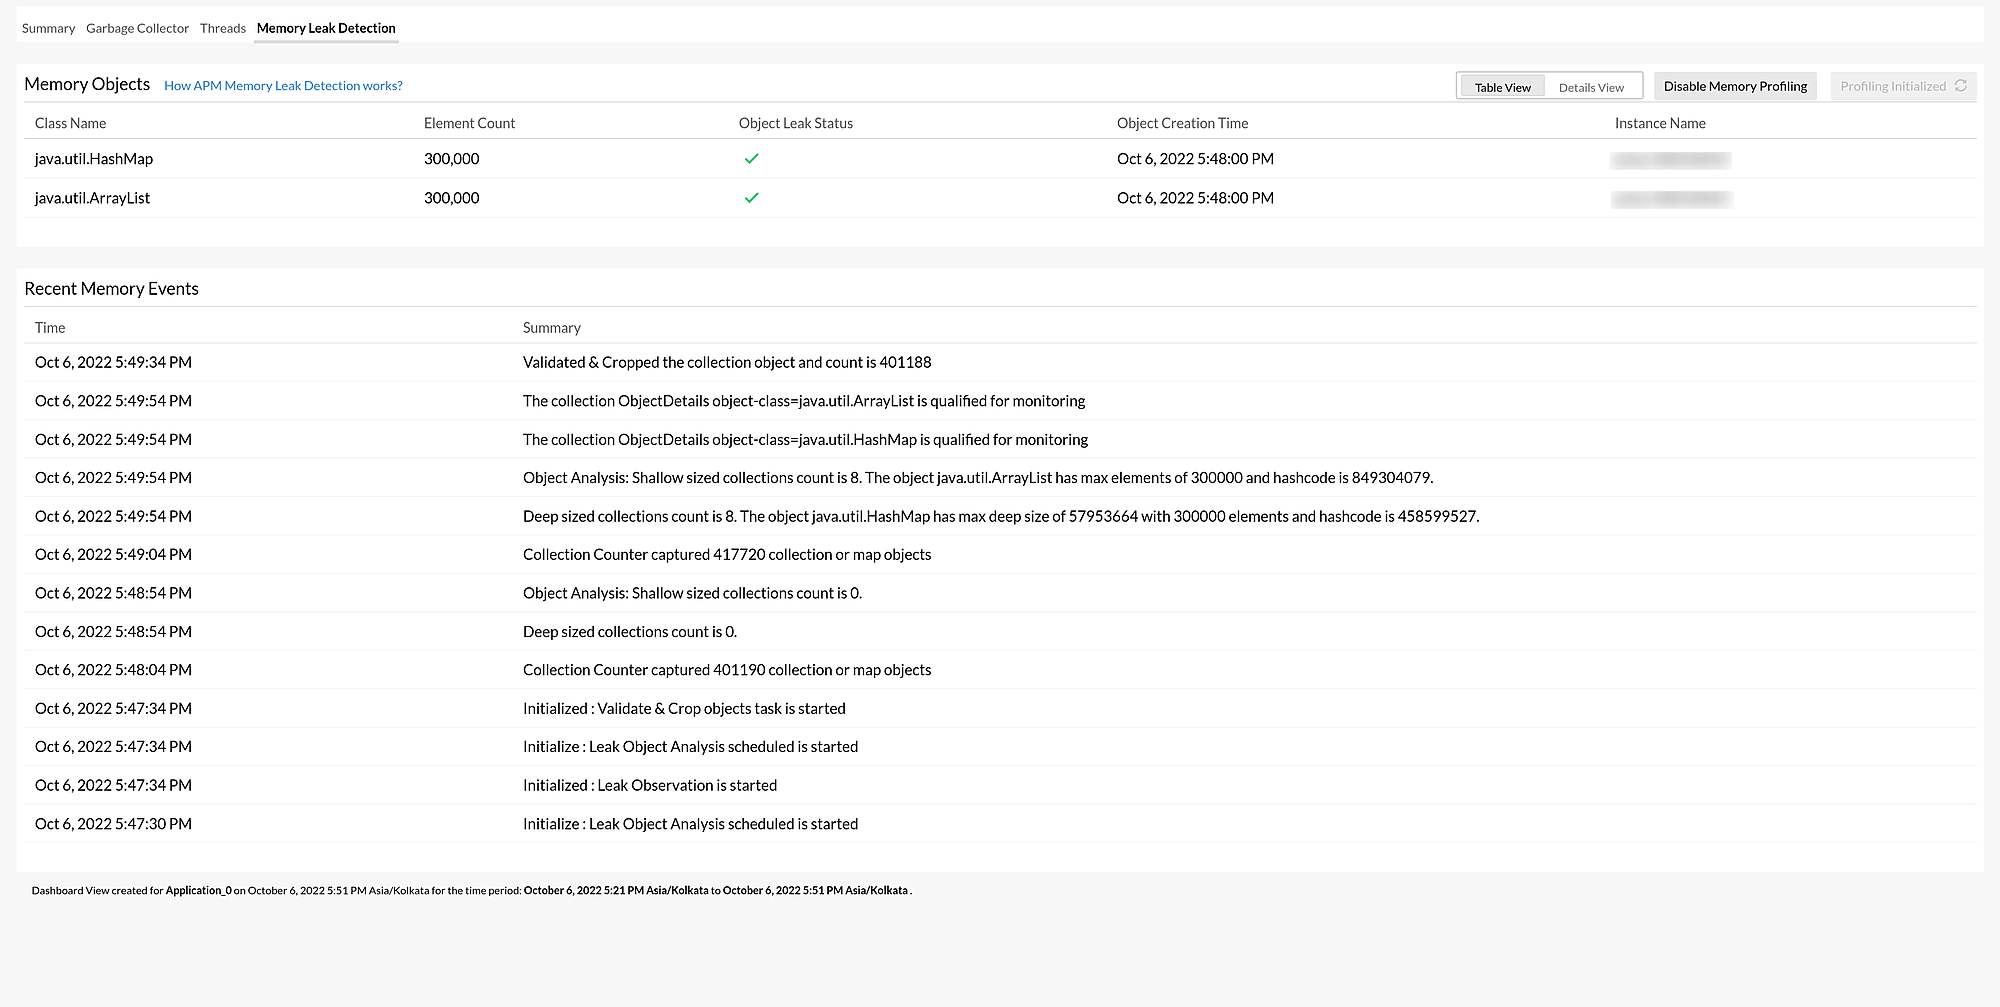Screen dimensions: 2000x1007
Task: Switch to Details View
Action: click(1592, 87)
